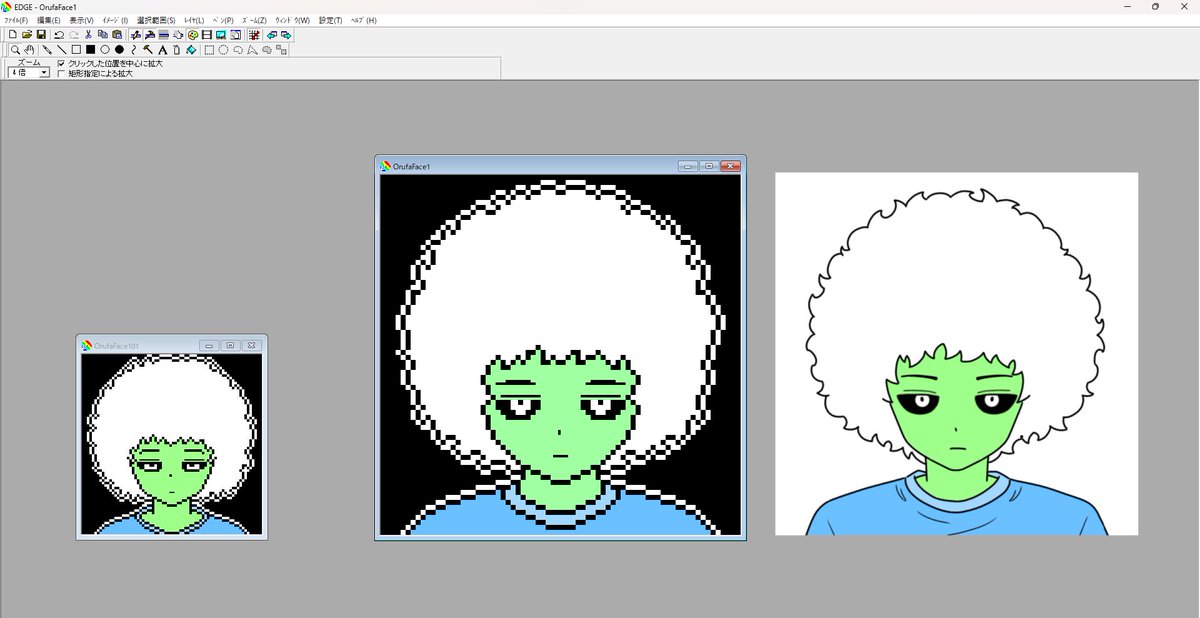The width and height of the screenshot is (1200, 618).
Task: Create a new file with the blank page icon
Action: (x=13, y=34)
